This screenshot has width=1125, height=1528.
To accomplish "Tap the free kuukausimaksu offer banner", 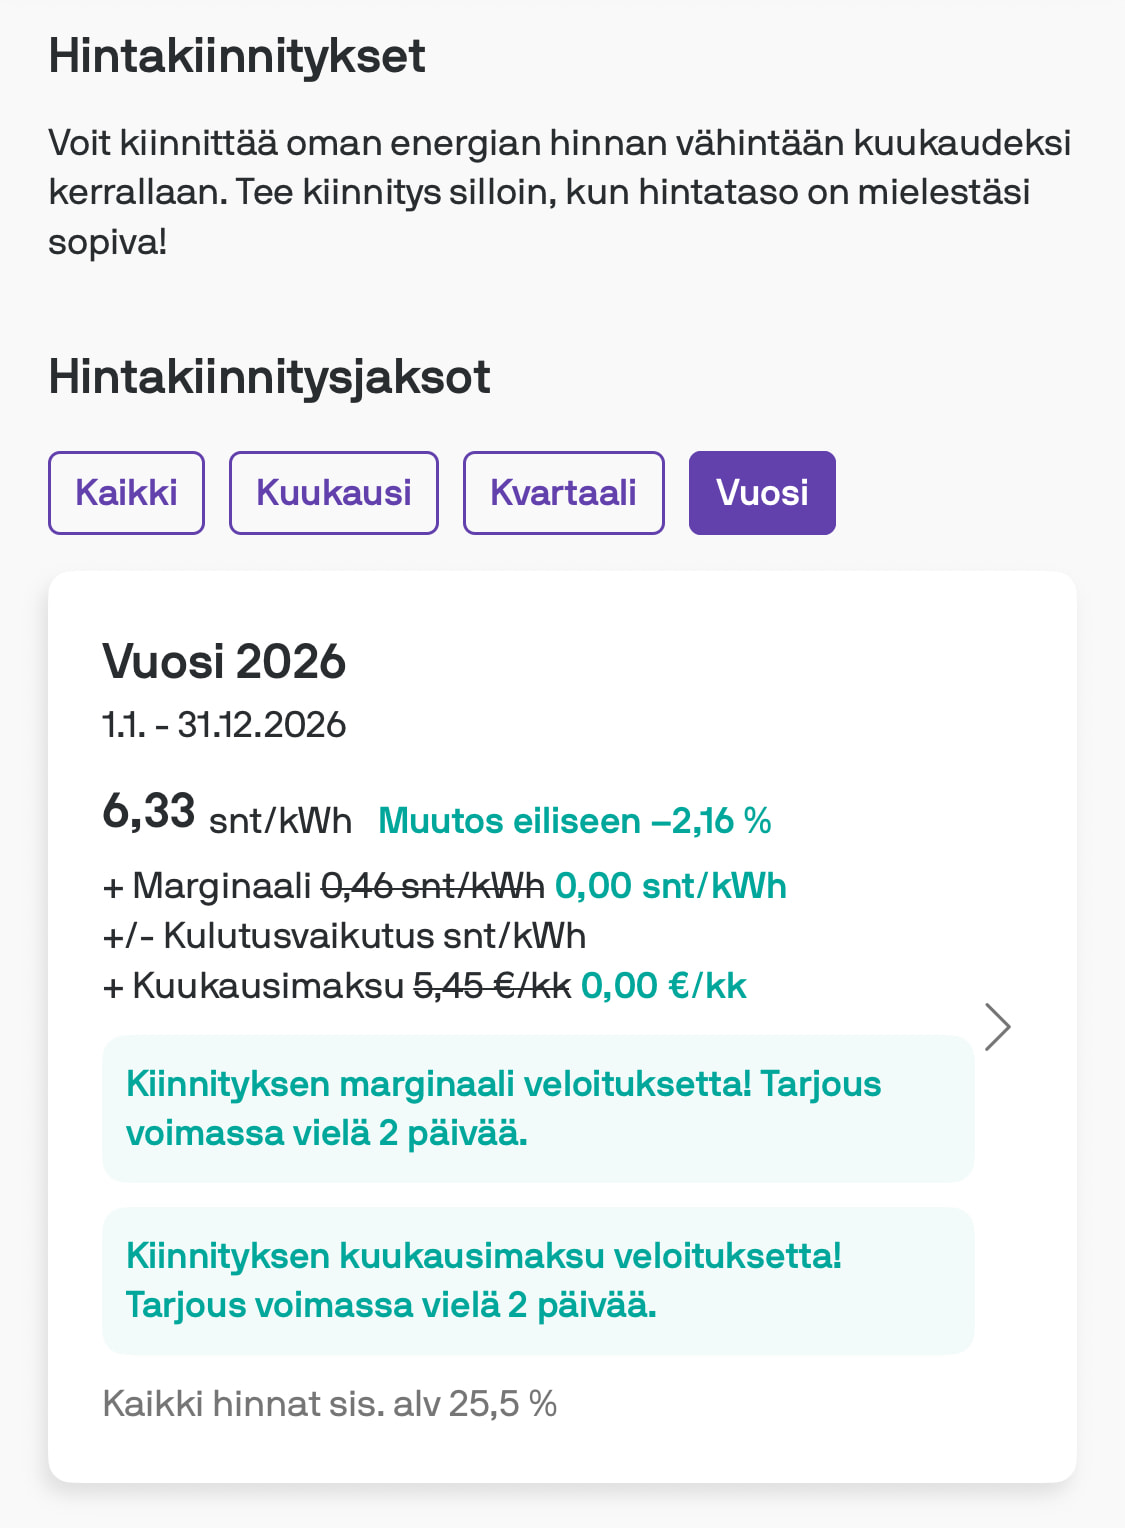I will point(538,1280).
